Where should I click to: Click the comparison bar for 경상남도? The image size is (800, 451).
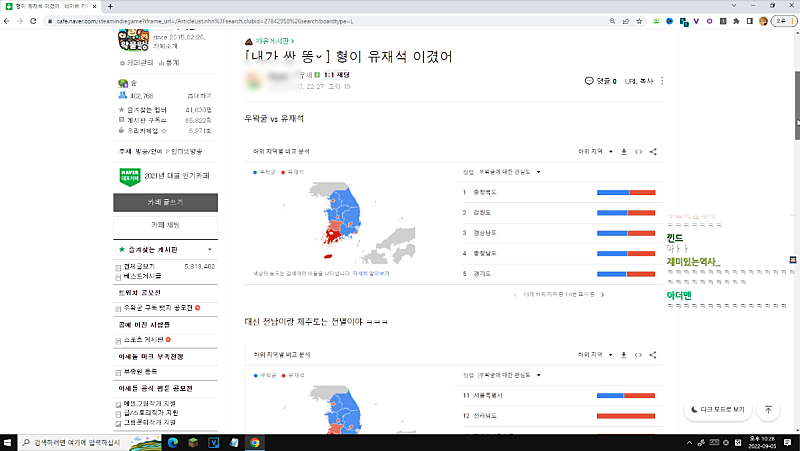(626, 233)
